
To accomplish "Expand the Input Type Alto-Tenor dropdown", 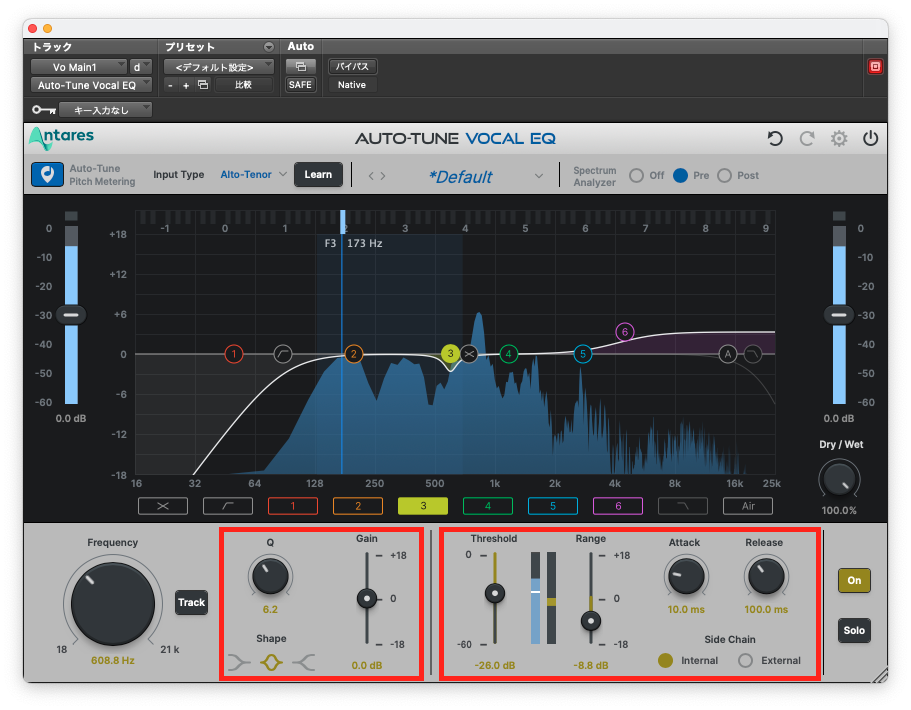I will point(254,175).
